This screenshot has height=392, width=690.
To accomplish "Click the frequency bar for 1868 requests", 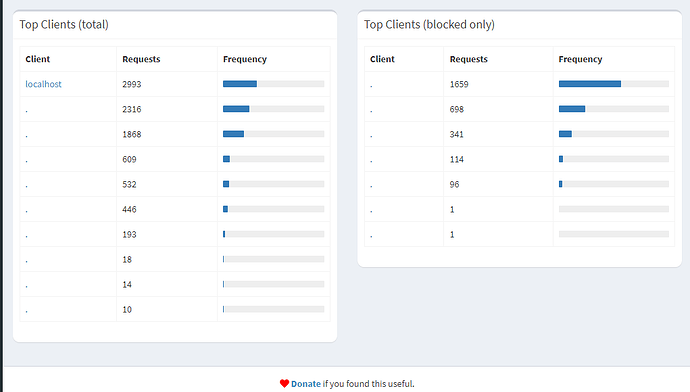I will pos(274,134).
